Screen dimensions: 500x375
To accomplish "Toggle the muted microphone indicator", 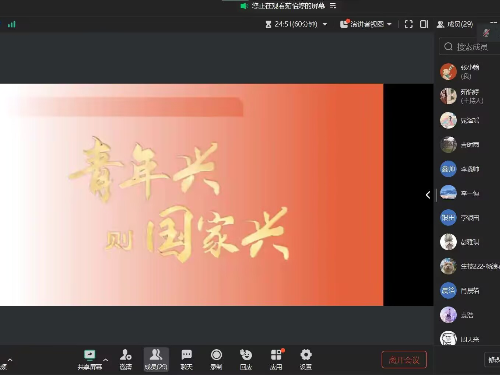I will [487, 33].
